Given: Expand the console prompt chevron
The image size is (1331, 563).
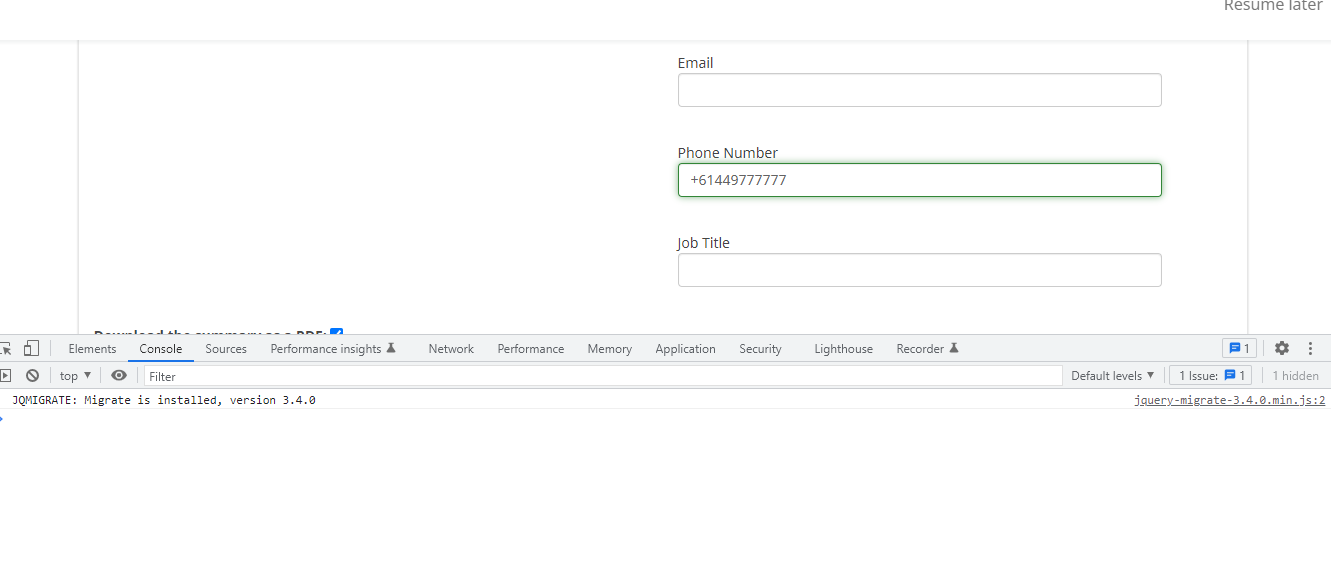Looking at the screenshot, I should point(3,418).
